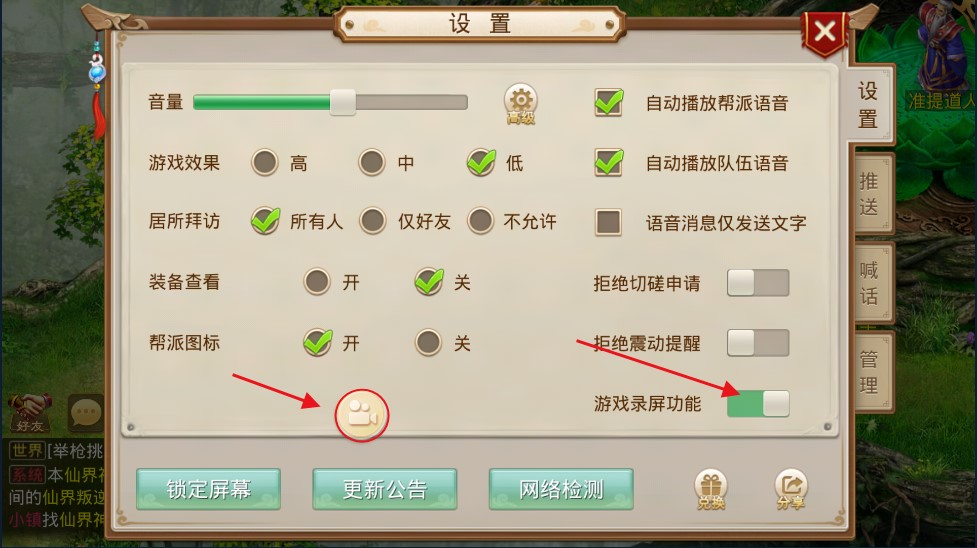The width and height of the screenshot is (977, 548).
Task: Switch to the 推送 side tab
Action: coord(870,194)
